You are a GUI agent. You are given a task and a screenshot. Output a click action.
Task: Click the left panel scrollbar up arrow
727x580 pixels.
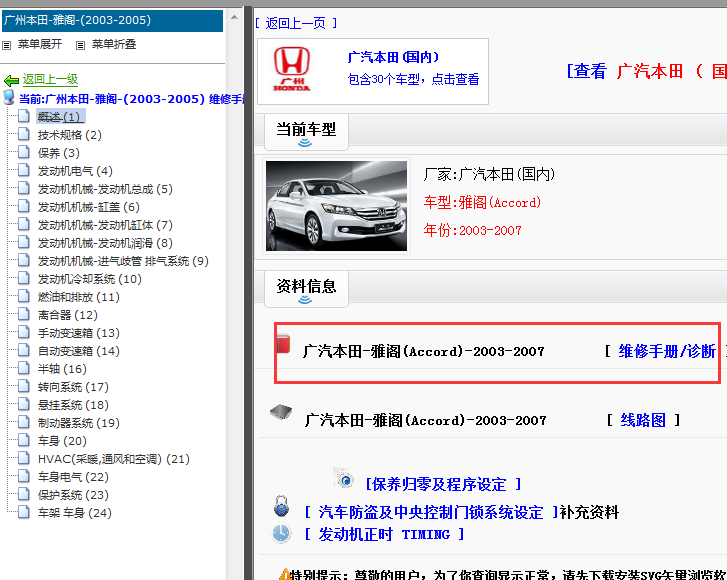[234, 17]
